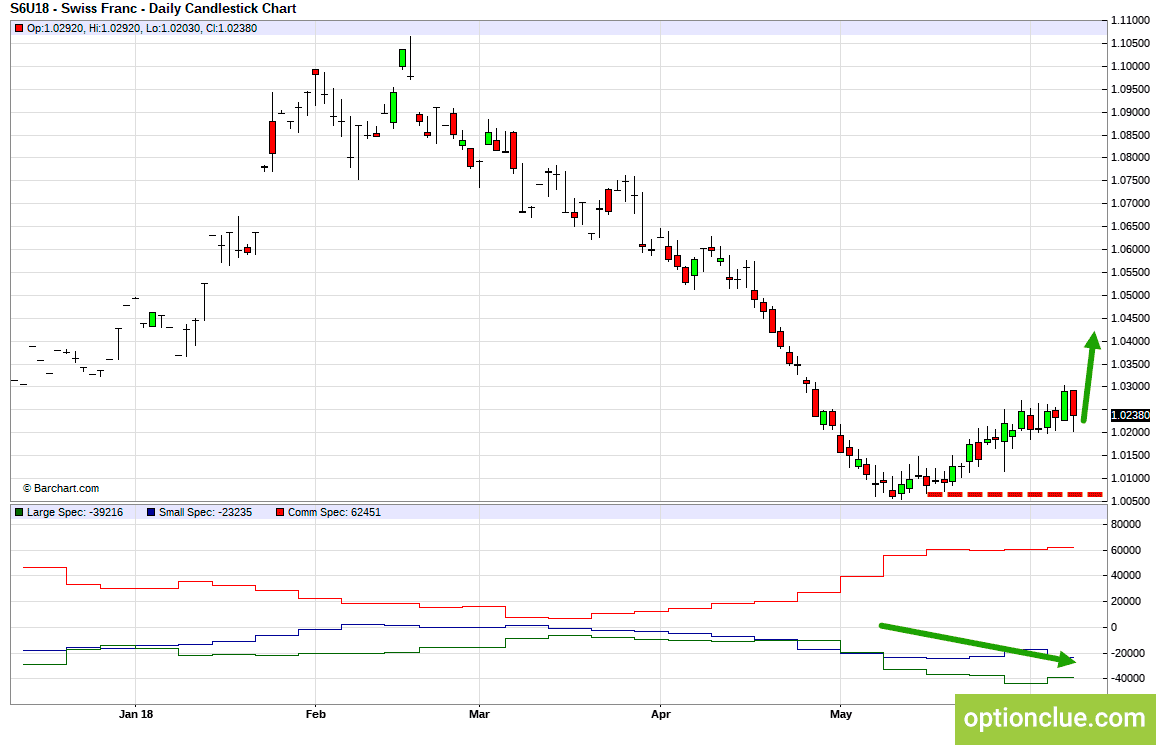Click the 'Large Spec: -39216' label
Screen dimensions: 1156x745
click(x=75, y=512)
